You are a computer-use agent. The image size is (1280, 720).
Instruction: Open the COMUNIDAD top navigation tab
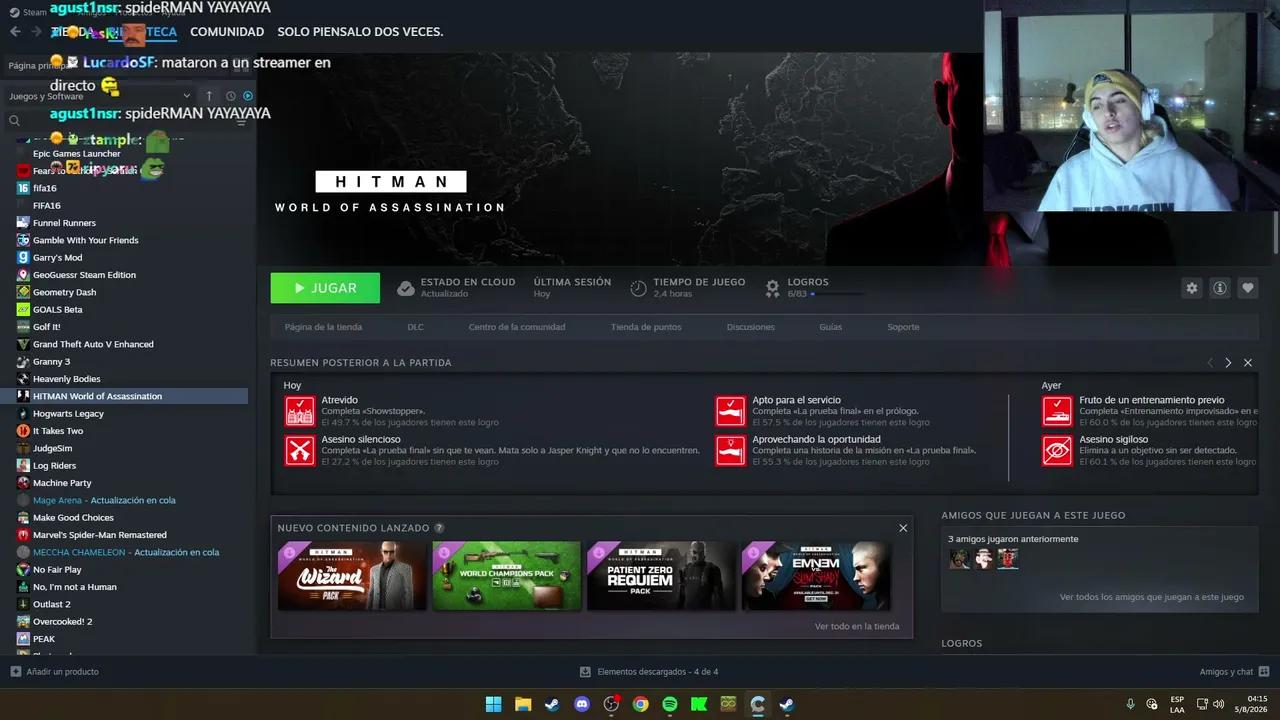pyautogui.click(x=227, y=32)
